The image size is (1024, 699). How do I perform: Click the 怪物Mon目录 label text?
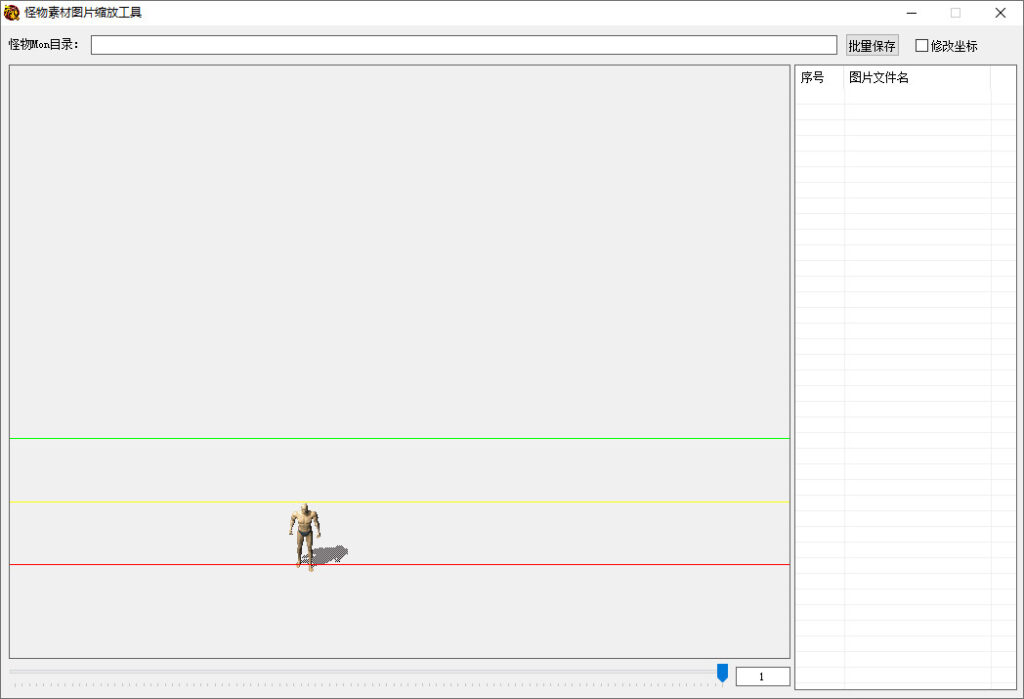click(44, 45)
